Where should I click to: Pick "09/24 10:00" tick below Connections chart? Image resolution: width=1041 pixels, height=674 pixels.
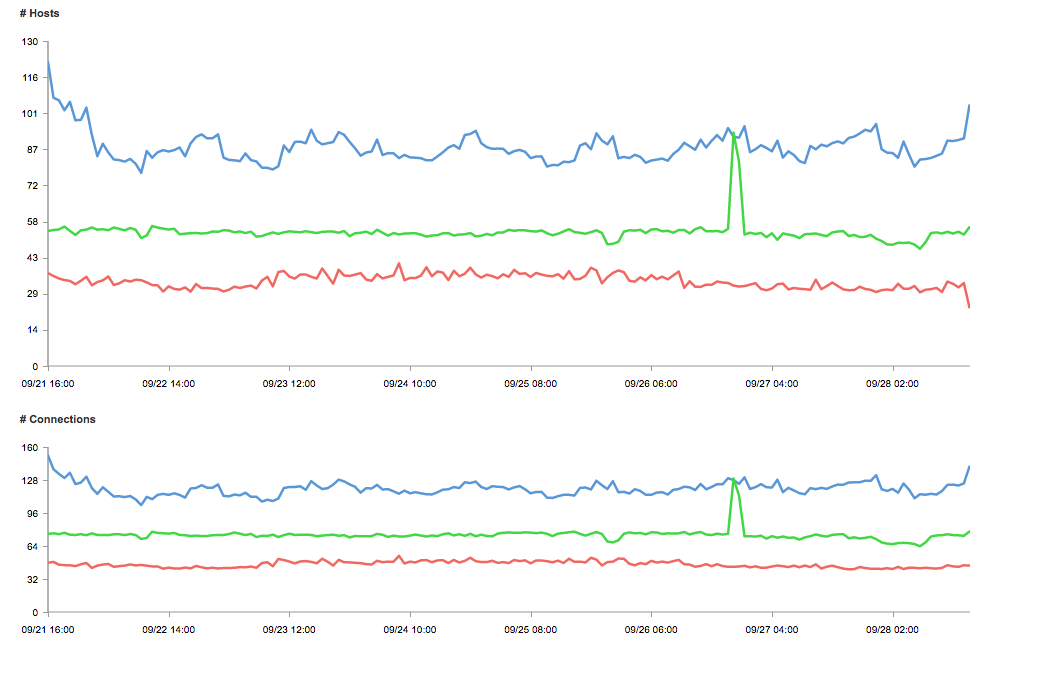tap(410, 630)
